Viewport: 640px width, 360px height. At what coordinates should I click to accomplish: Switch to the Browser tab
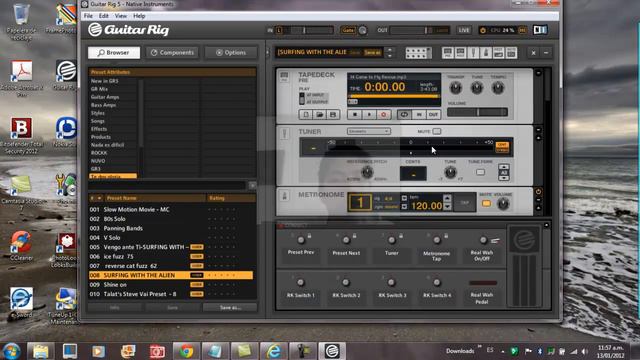[x=114, y=53]
